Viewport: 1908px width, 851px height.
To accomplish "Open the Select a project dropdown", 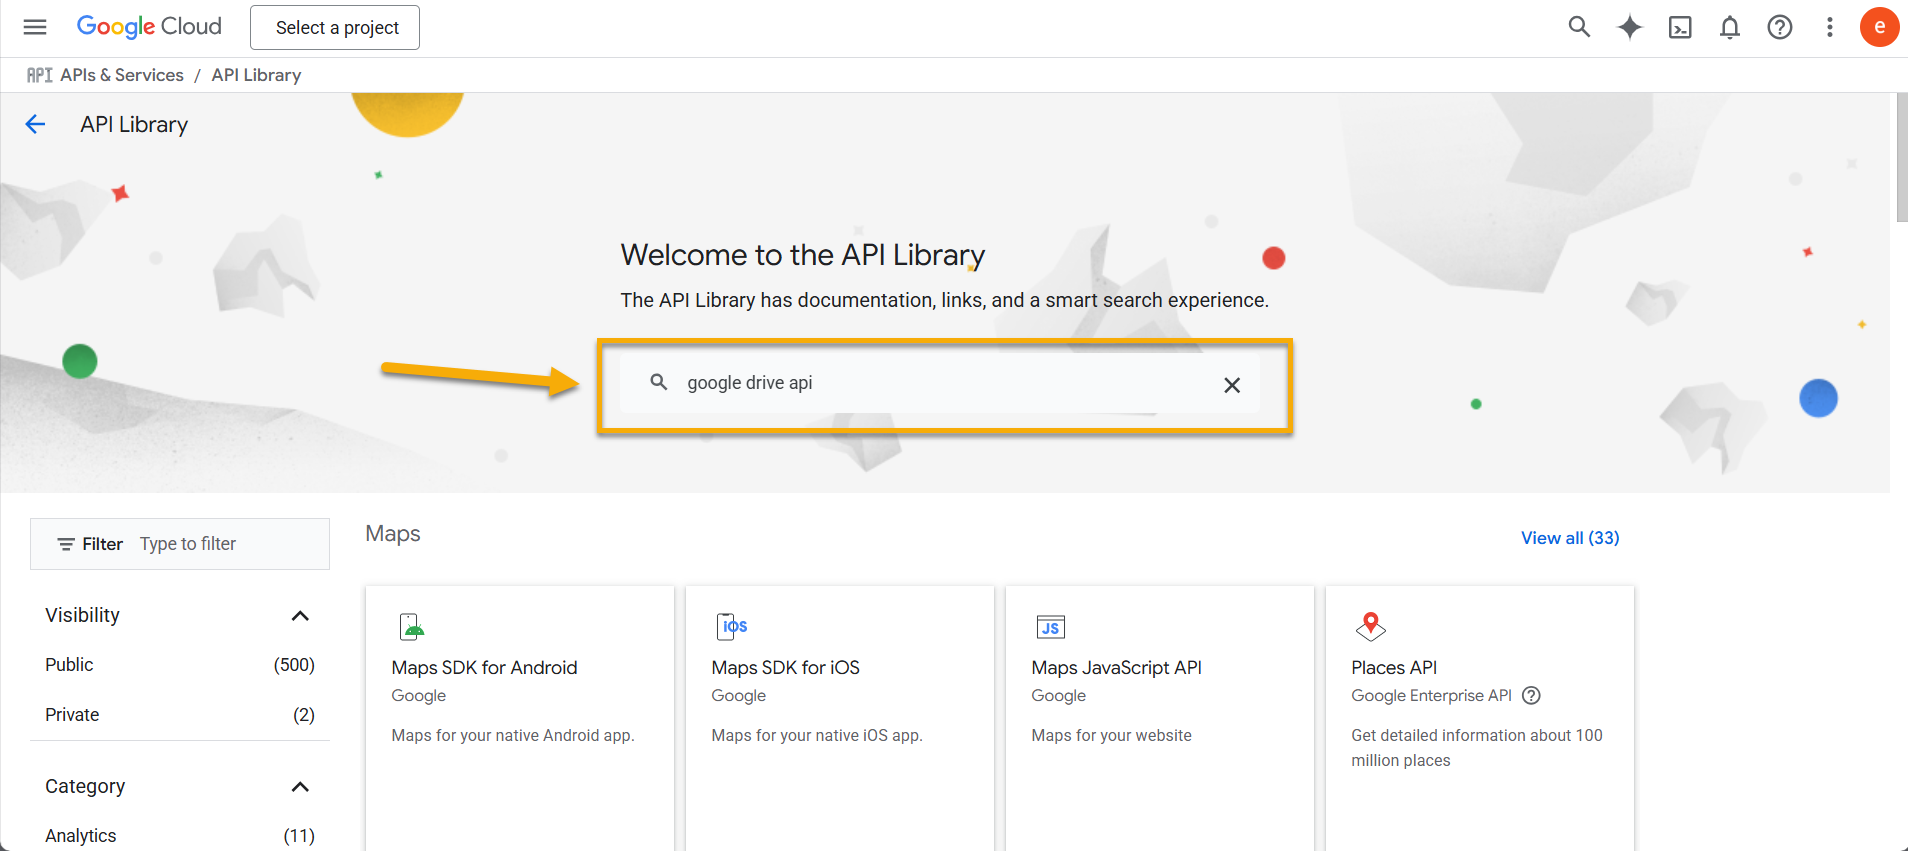I will [335, 27].
